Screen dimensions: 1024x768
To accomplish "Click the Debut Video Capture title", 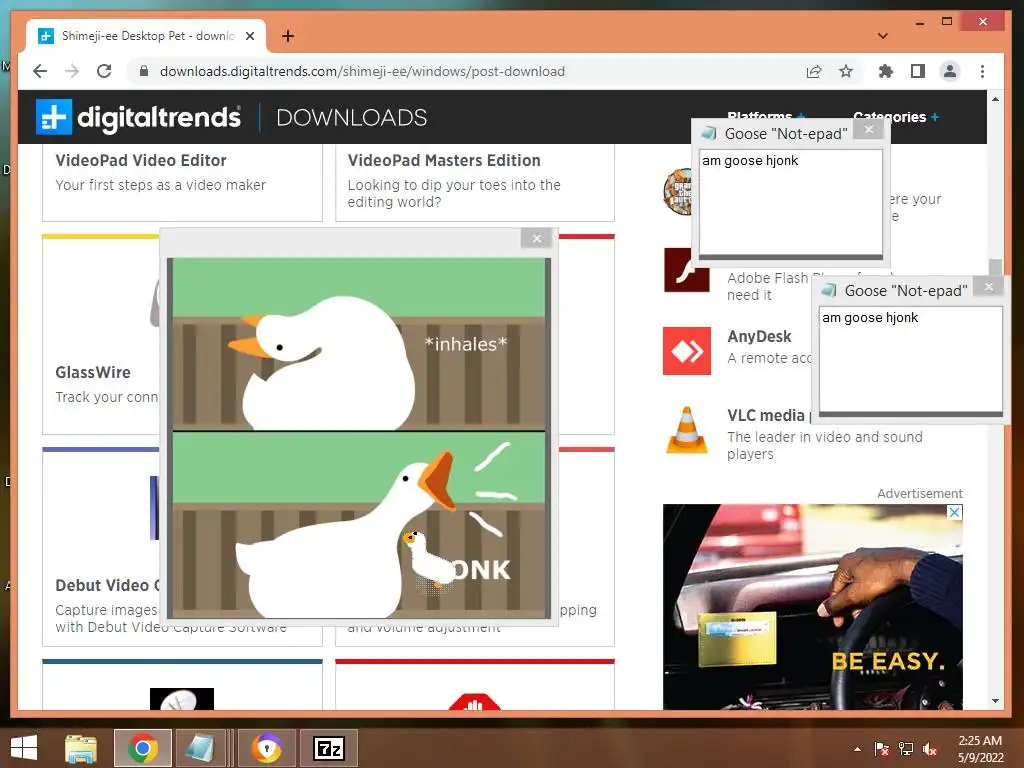I will 108,585.
